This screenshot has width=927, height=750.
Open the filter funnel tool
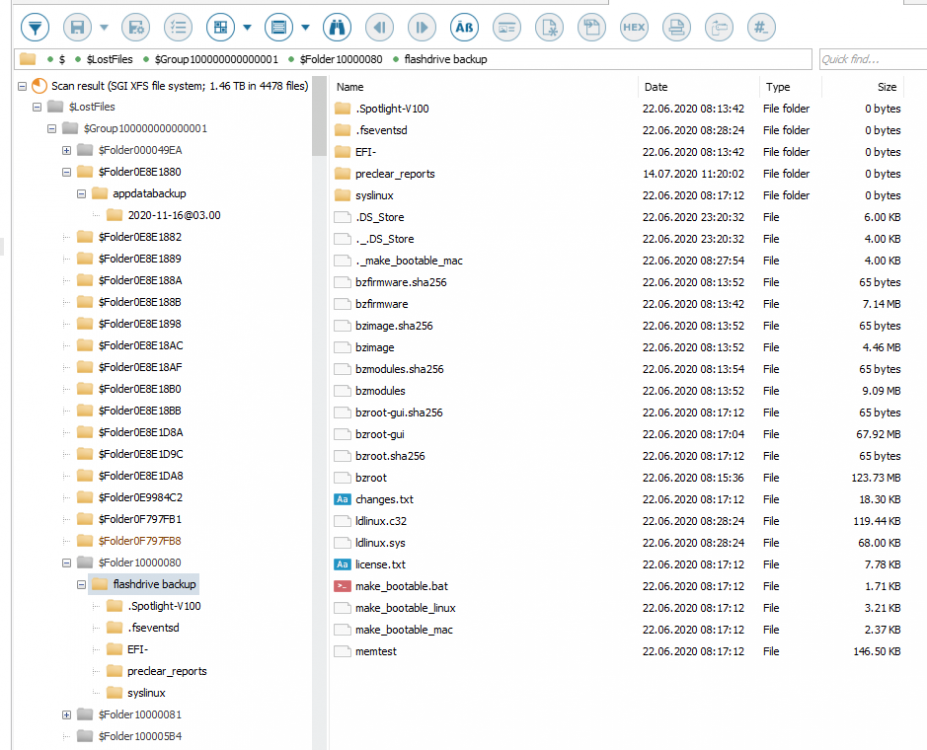pyautogui.click(x=35, y=27)
